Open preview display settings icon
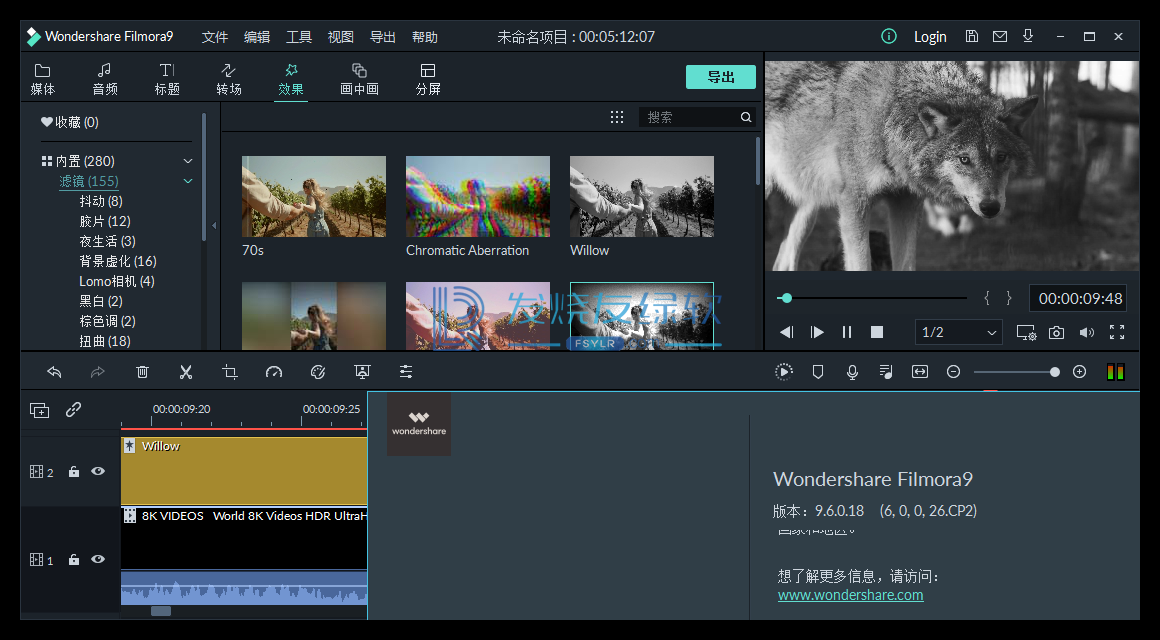Screen dimensions: 1160x640 1026,332
